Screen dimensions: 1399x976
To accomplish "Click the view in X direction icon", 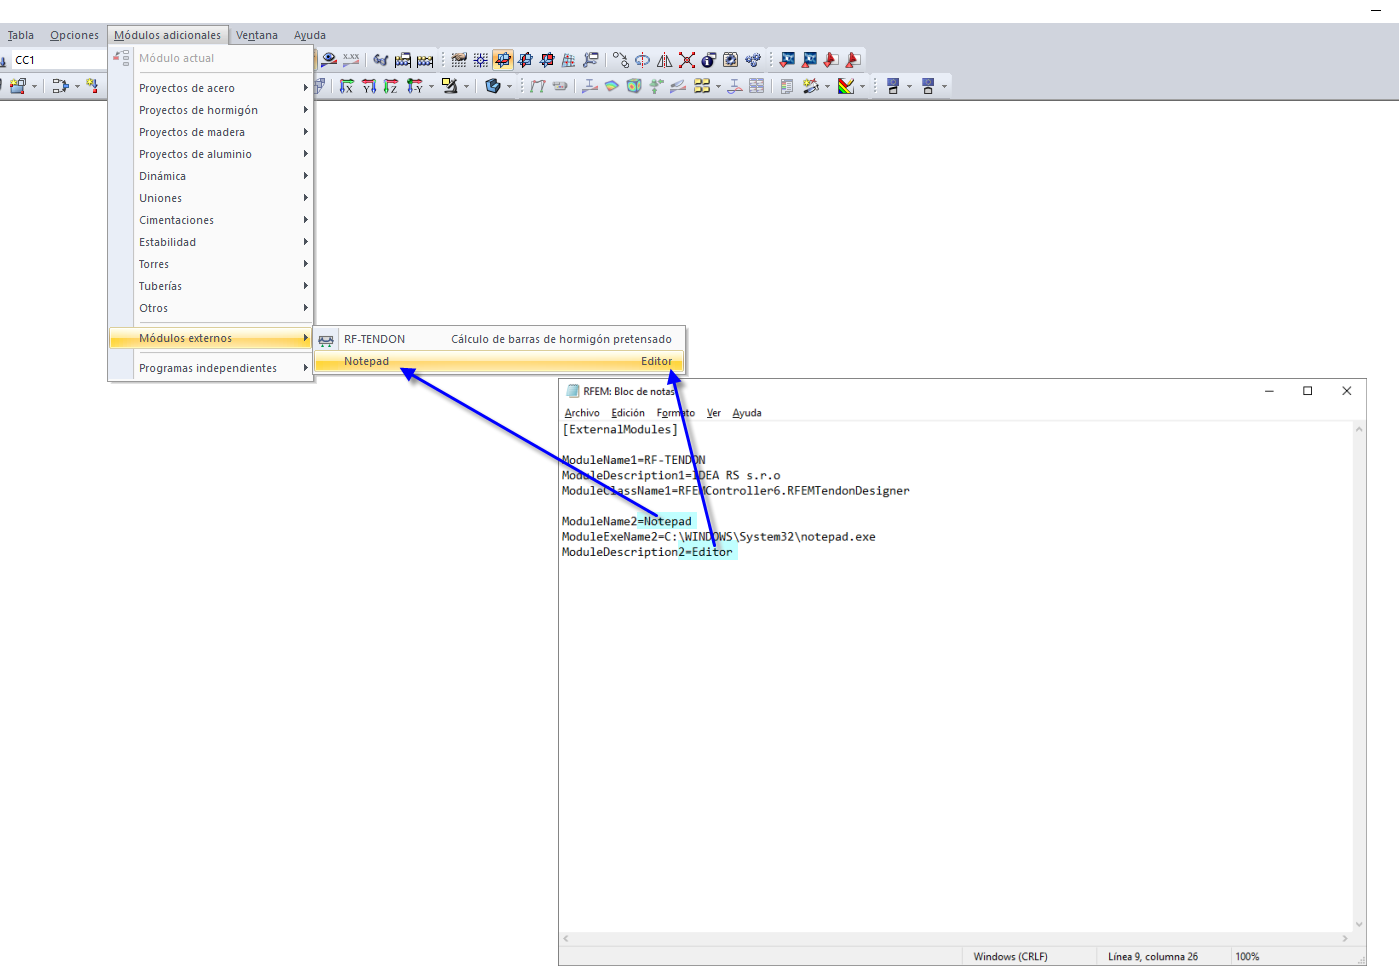I will 347,86.
